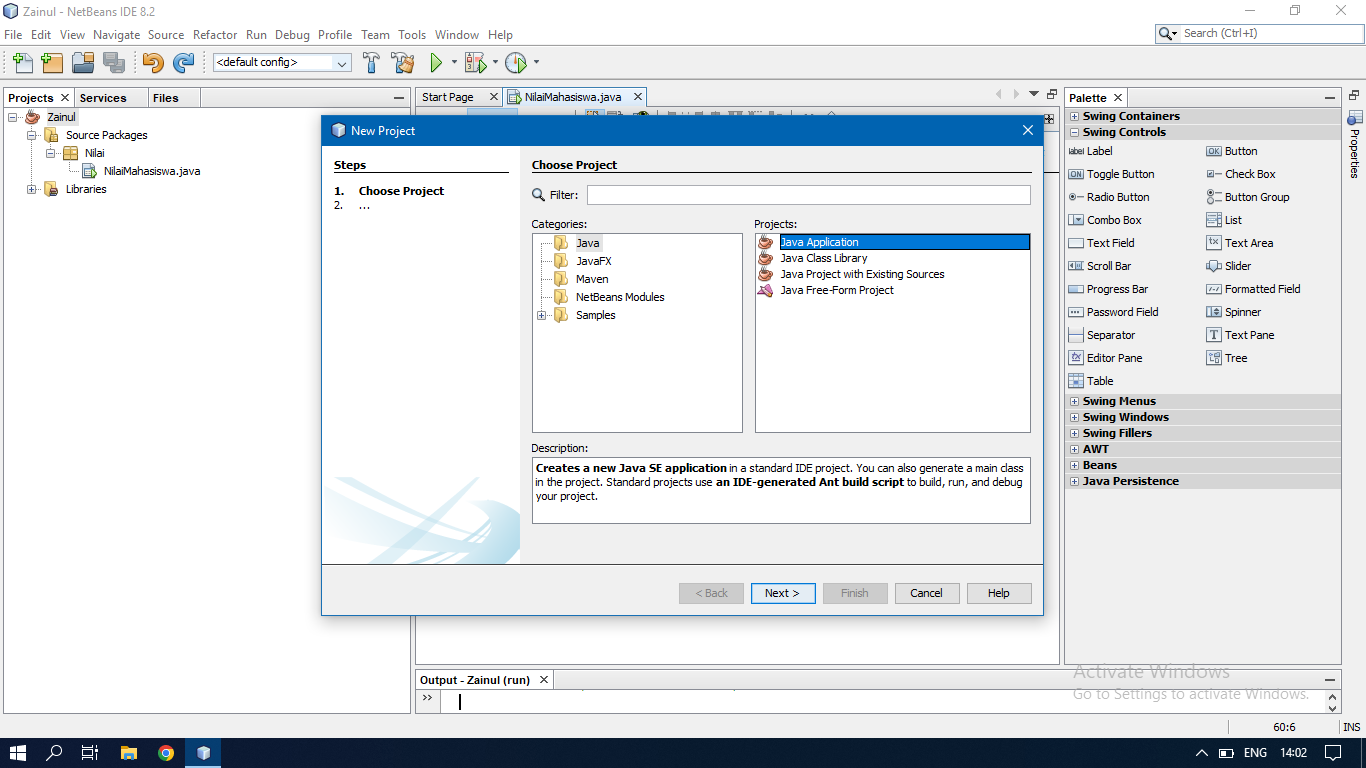This screenshot has width=1366, height=768.
Task: Click the Build Project hammer icon
Action: (x=371, y=63)
